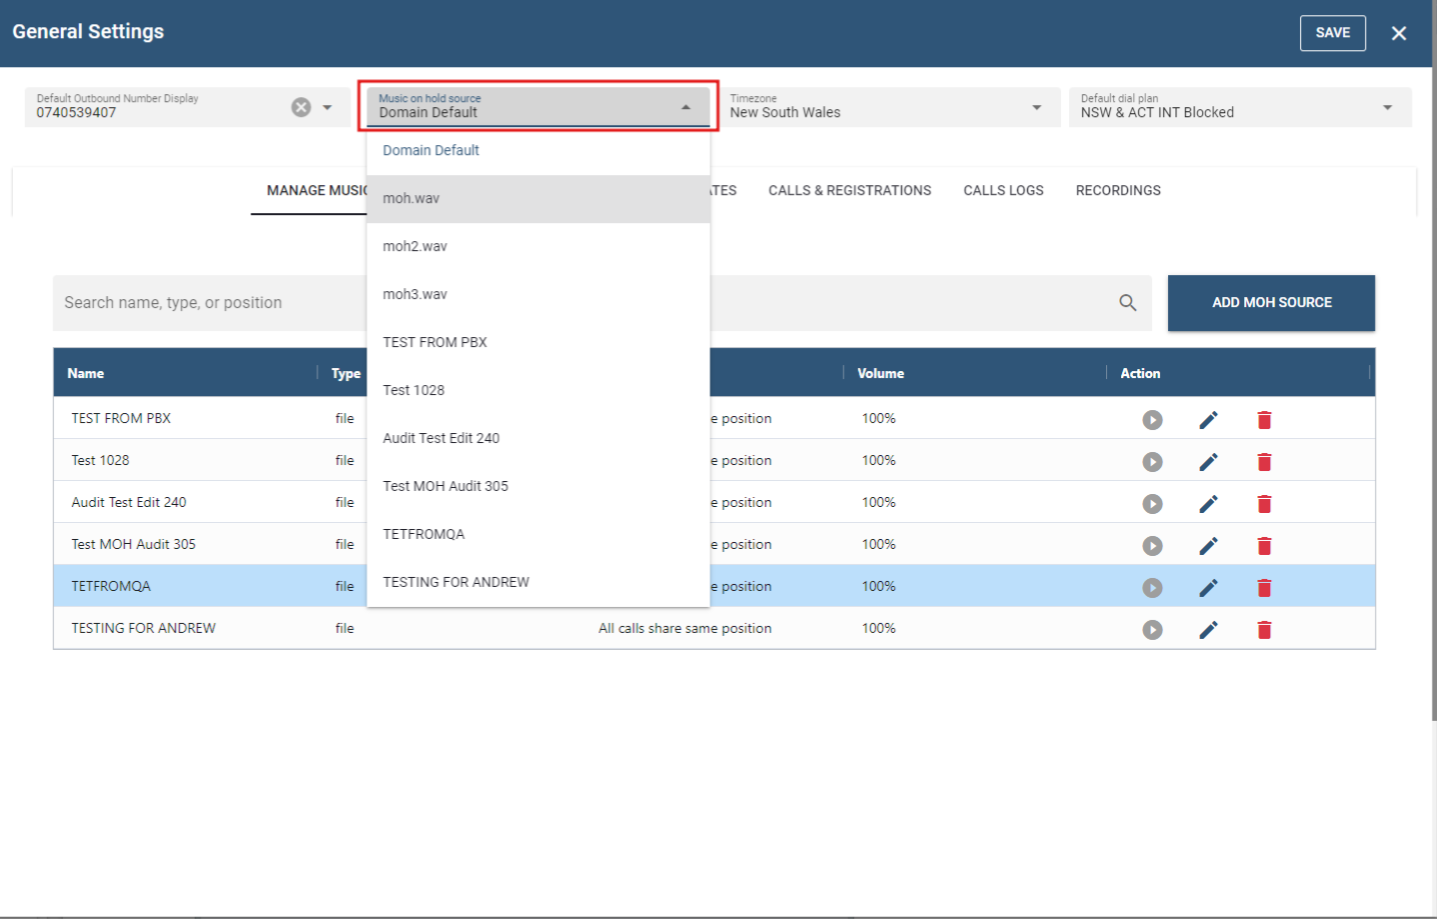The width and height of the screenshot is (1437, 919).
Task: Pick TEST FROM PBX in dropdown list
Action: click(x=538, y=343)
